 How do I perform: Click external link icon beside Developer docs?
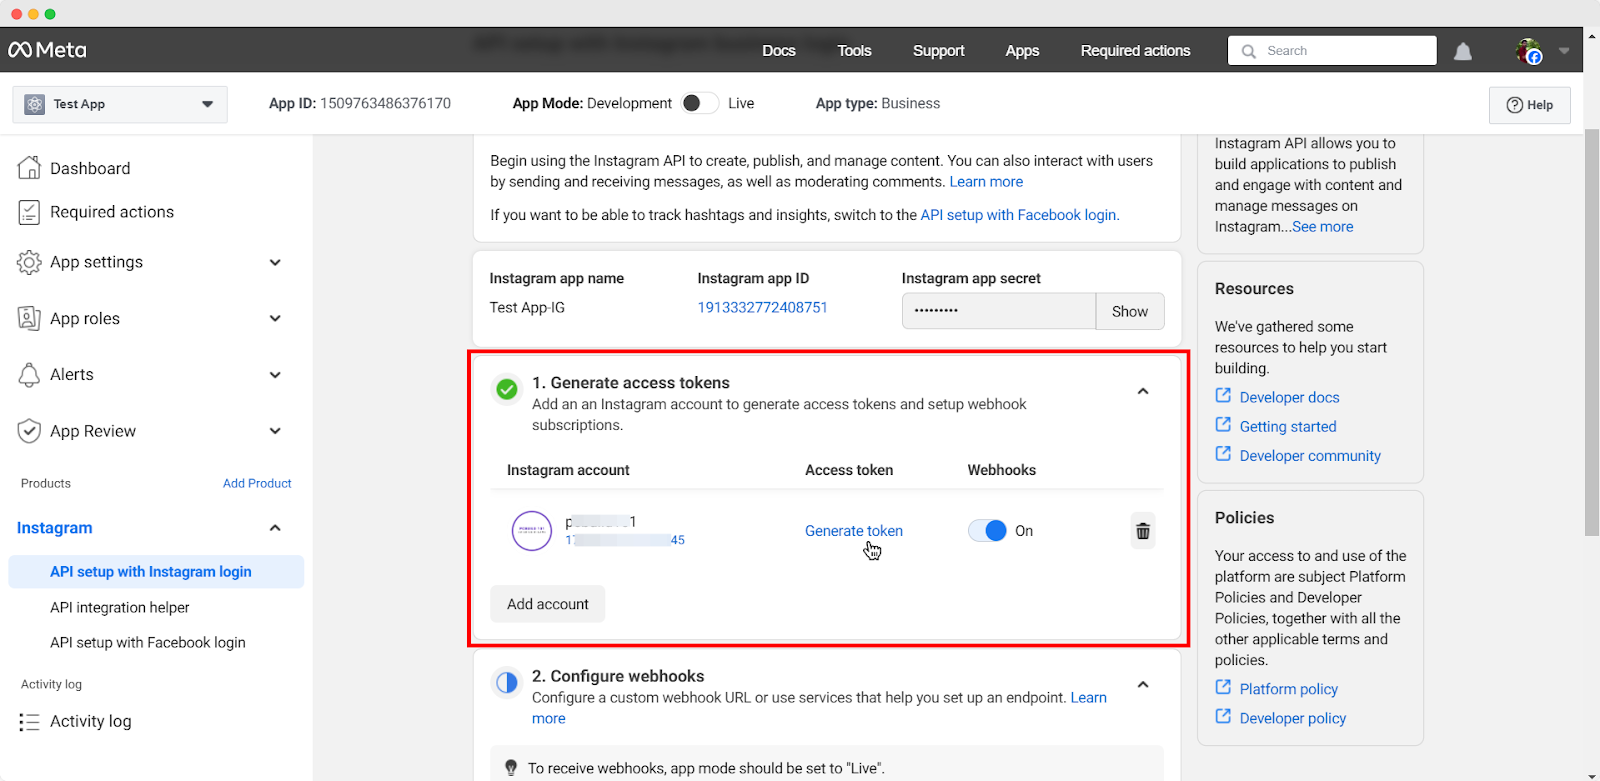click(1223, 396)
